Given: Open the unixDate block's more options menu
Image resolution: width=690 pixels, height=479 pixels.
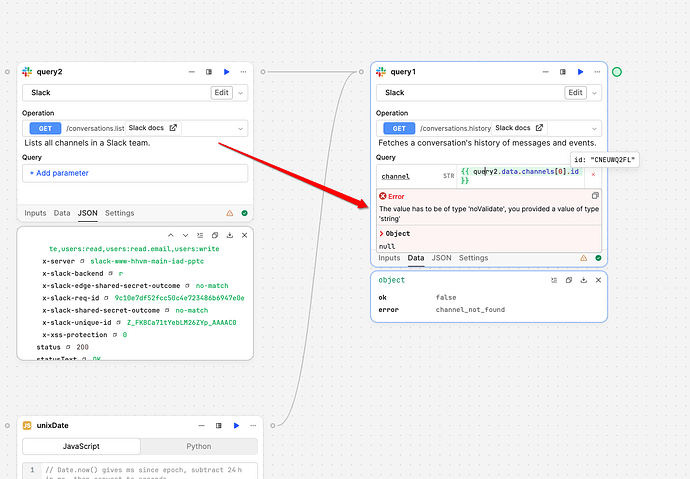Looking at the screenshot, I should point(253,425).
